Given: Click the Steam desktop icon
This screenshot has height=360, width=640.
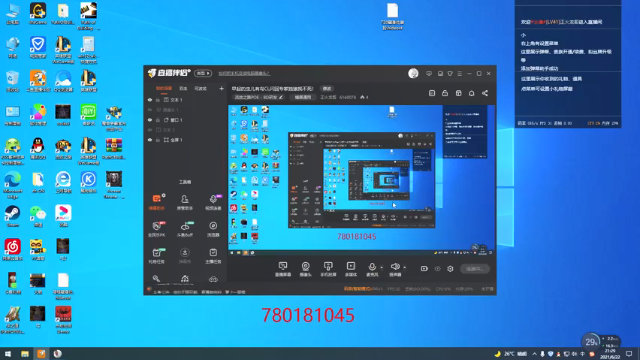Looking at the screenshot, I should coord(12,216).
